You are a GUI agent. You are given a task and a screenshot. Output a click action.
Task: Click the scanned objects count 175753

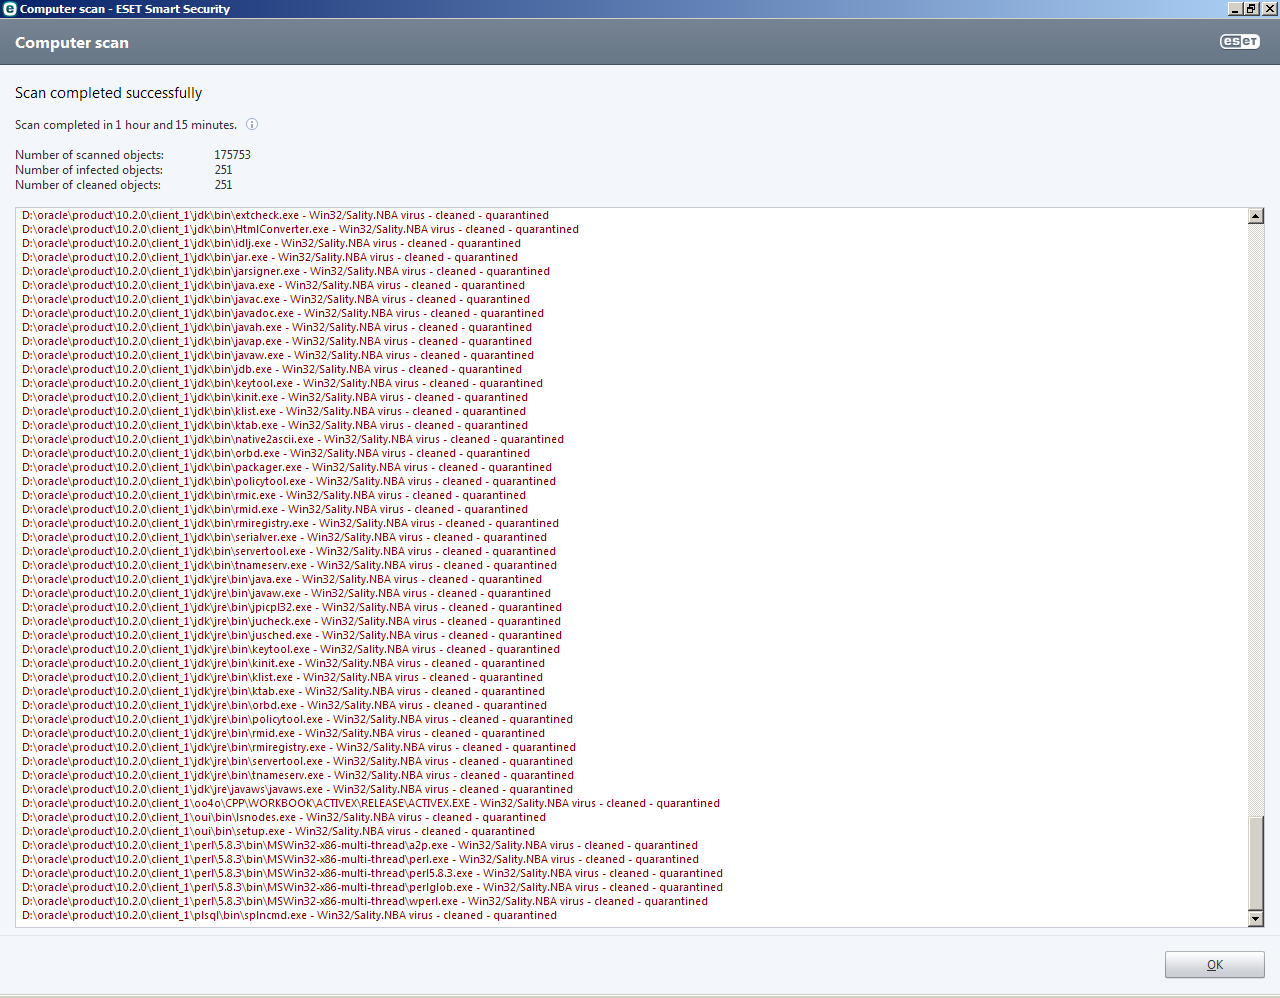[x=232, y=155]
